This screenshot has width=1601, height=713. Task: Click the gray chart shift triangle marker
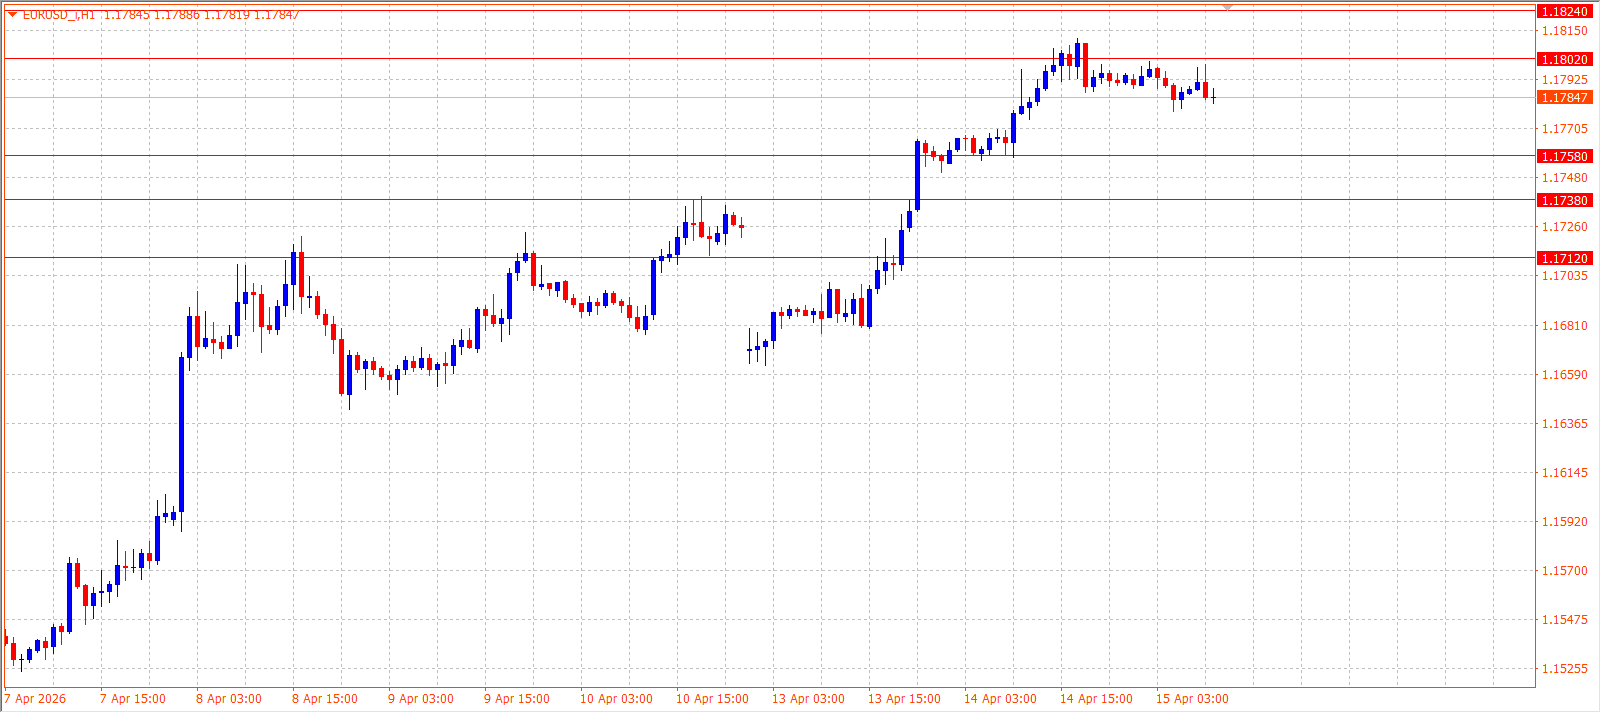[x=1228, y=8]
